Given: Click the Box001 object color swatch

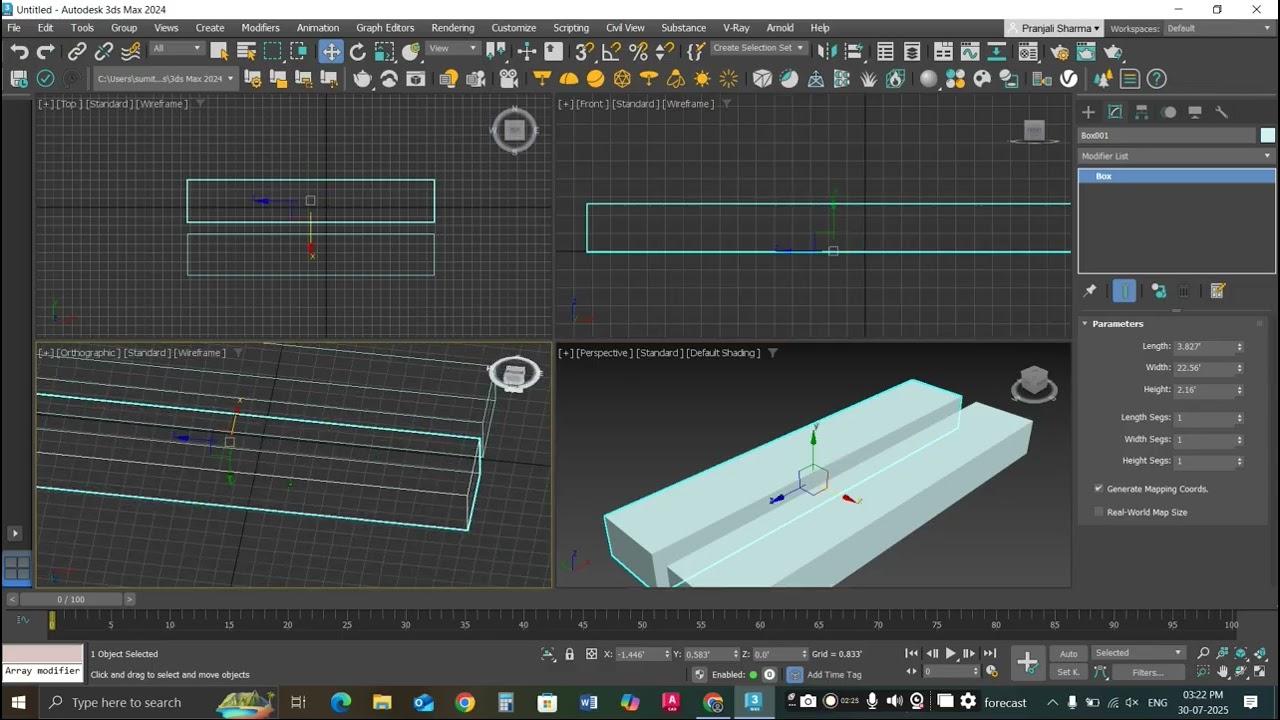Looking at the screenshot, I should point(1268,136).
